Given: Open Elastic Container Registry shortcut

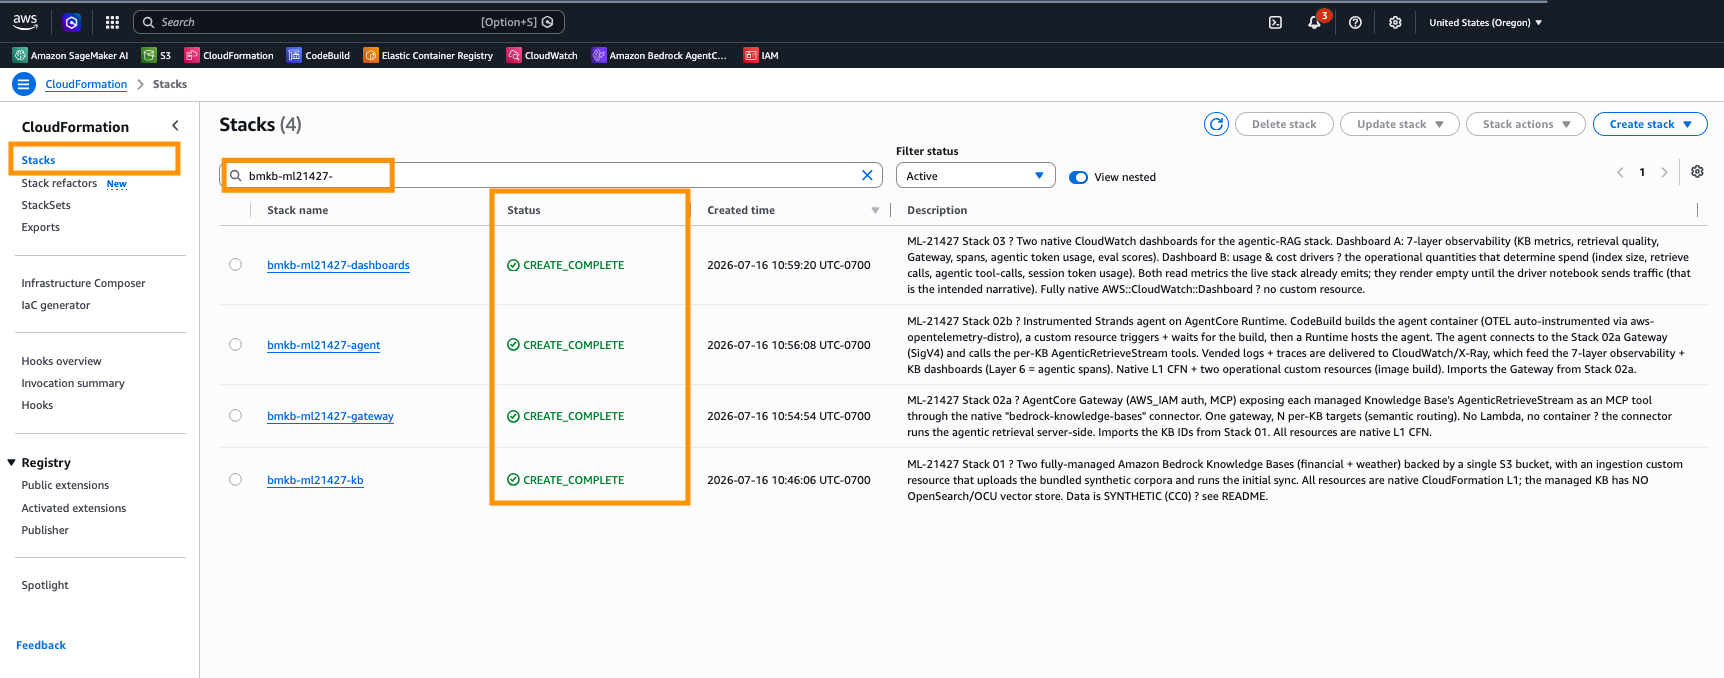Looking at the screenshot, I should pos(428,55).
